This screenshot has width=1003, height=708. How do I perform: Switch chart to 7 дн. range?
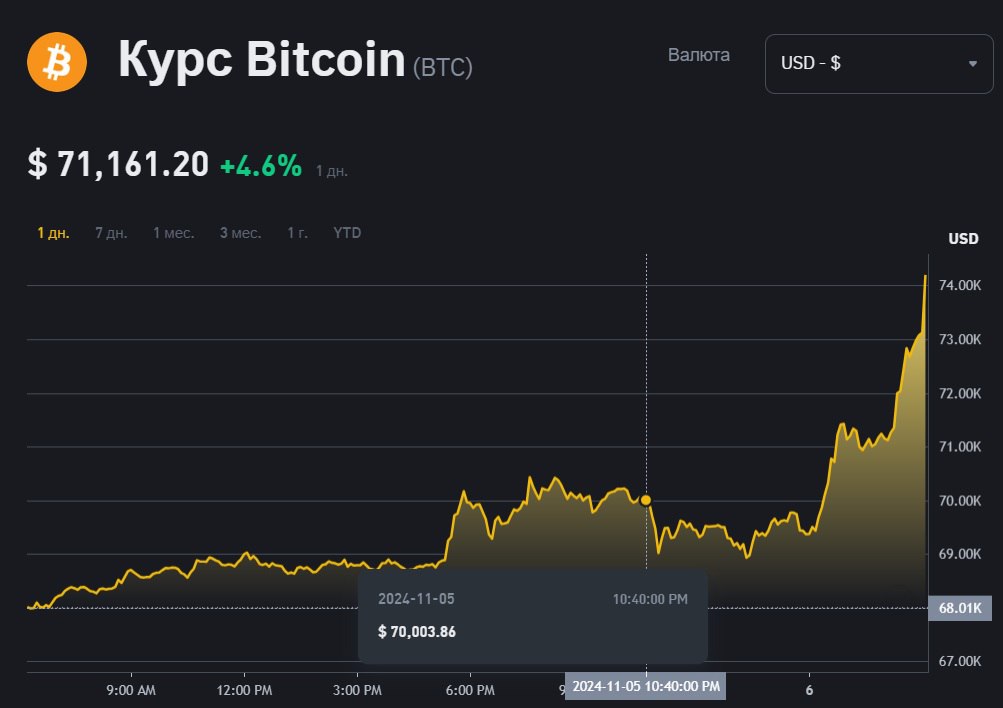pos(111,233)
